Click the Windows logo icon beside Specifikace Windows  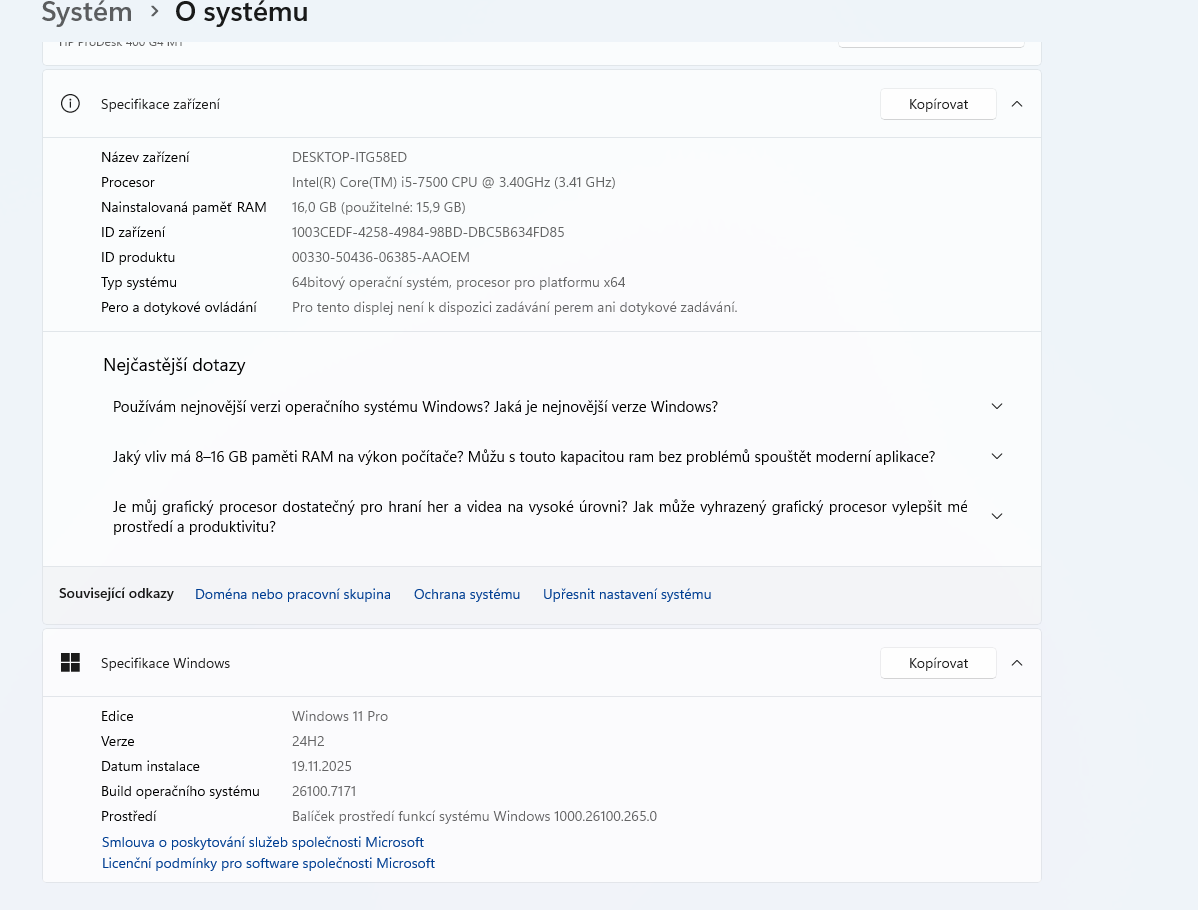pyautogui.click(x=70, y=663)
